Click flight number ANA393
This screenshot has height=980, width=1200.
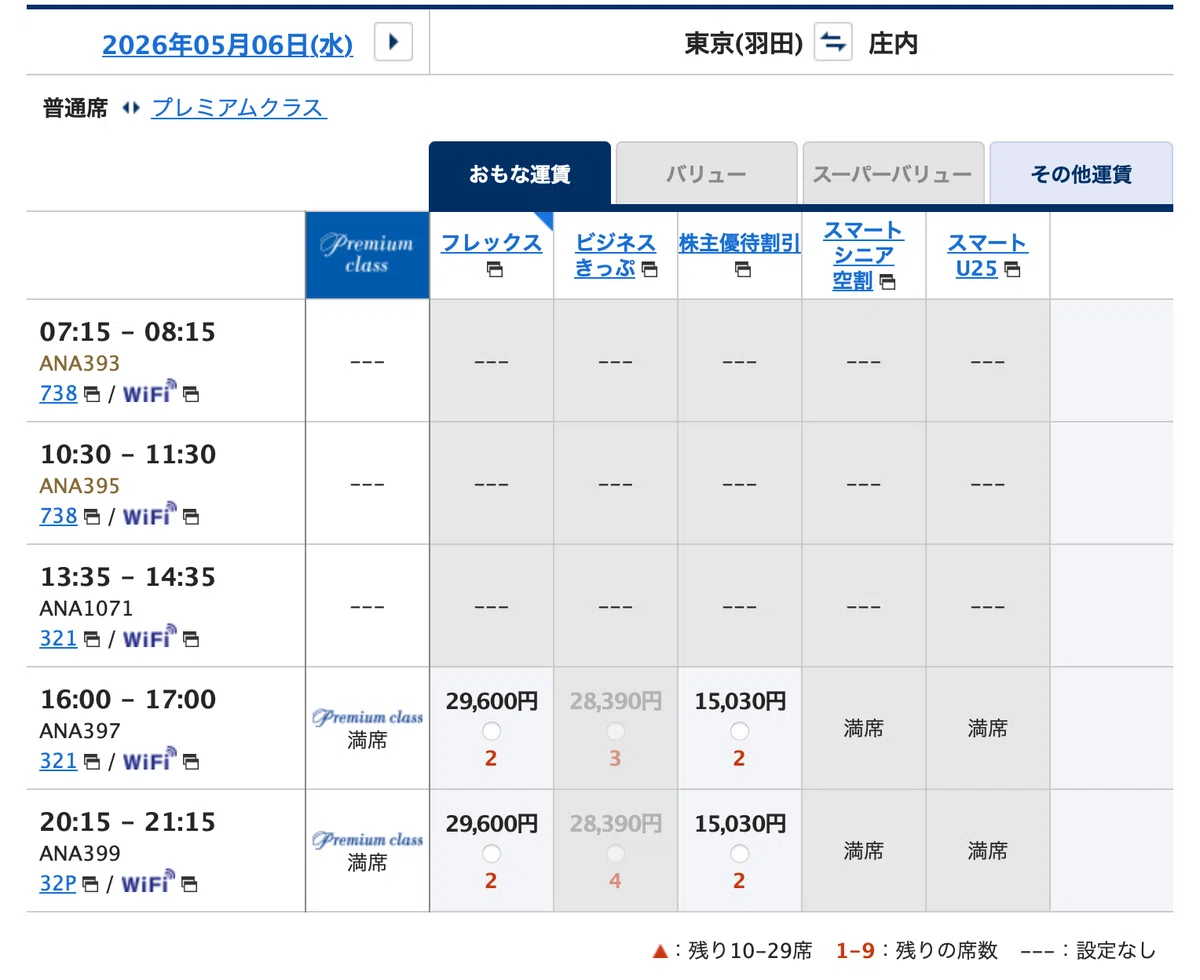(80, 363)
